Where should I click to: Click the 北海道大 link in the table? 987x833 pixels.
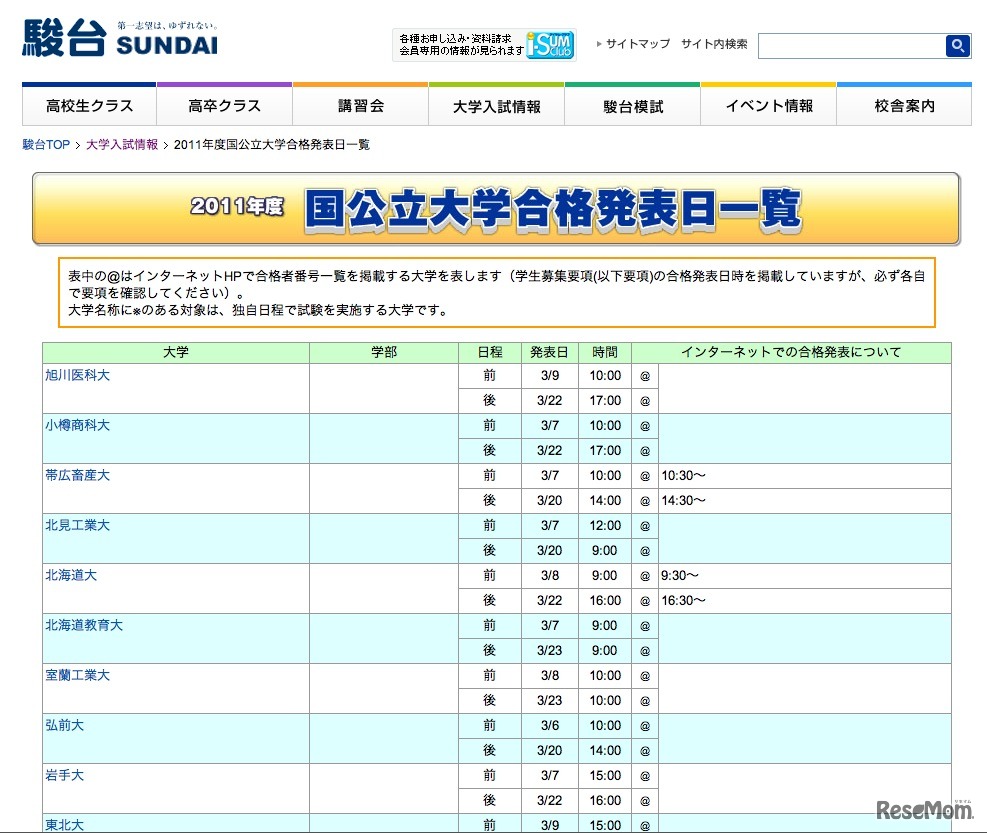tap(70, 575)
